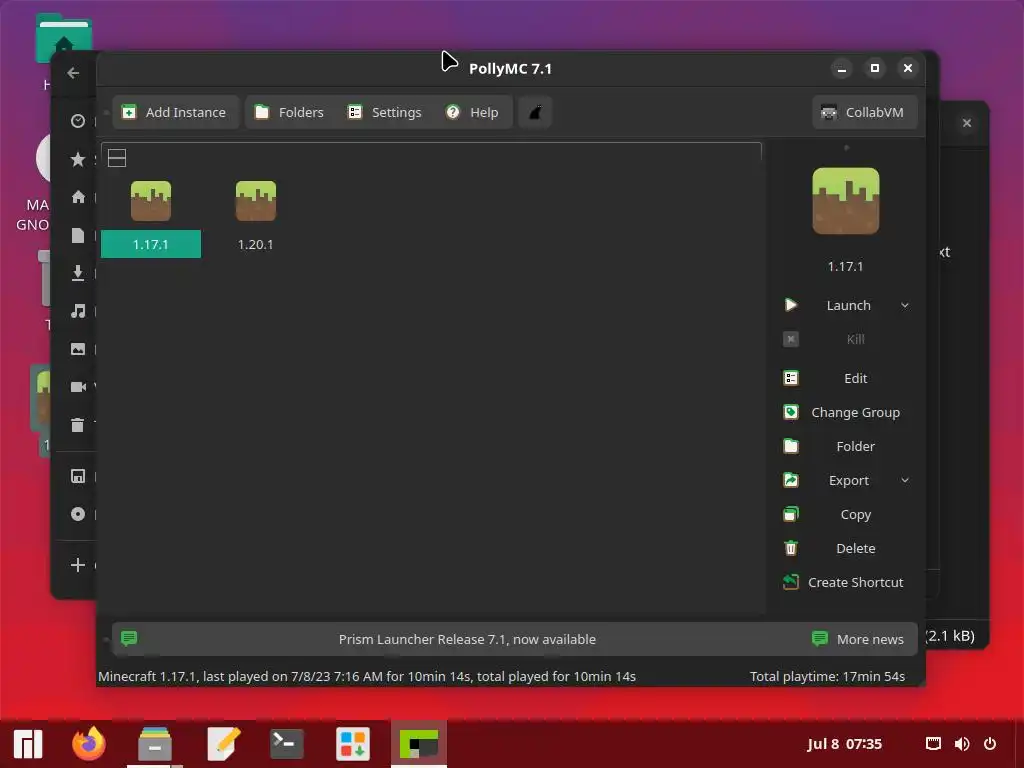Click the power icon in system tray
The height and width of the screenshot is (768, 1024).
pyautogui.click(x=990, y=744)
